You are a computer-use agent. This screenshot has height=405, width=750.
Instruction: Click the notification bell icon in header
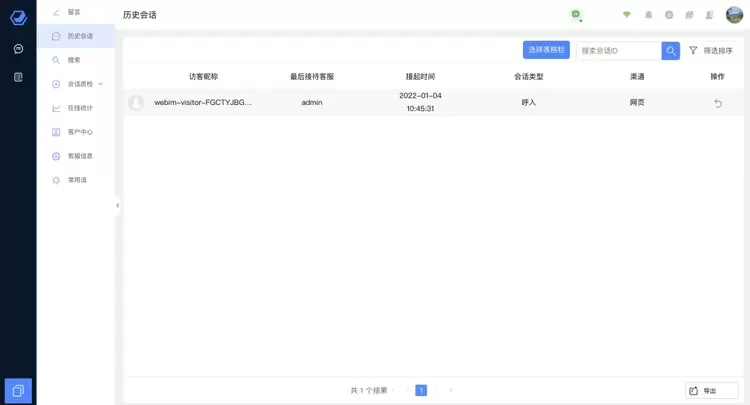[649, 15]
